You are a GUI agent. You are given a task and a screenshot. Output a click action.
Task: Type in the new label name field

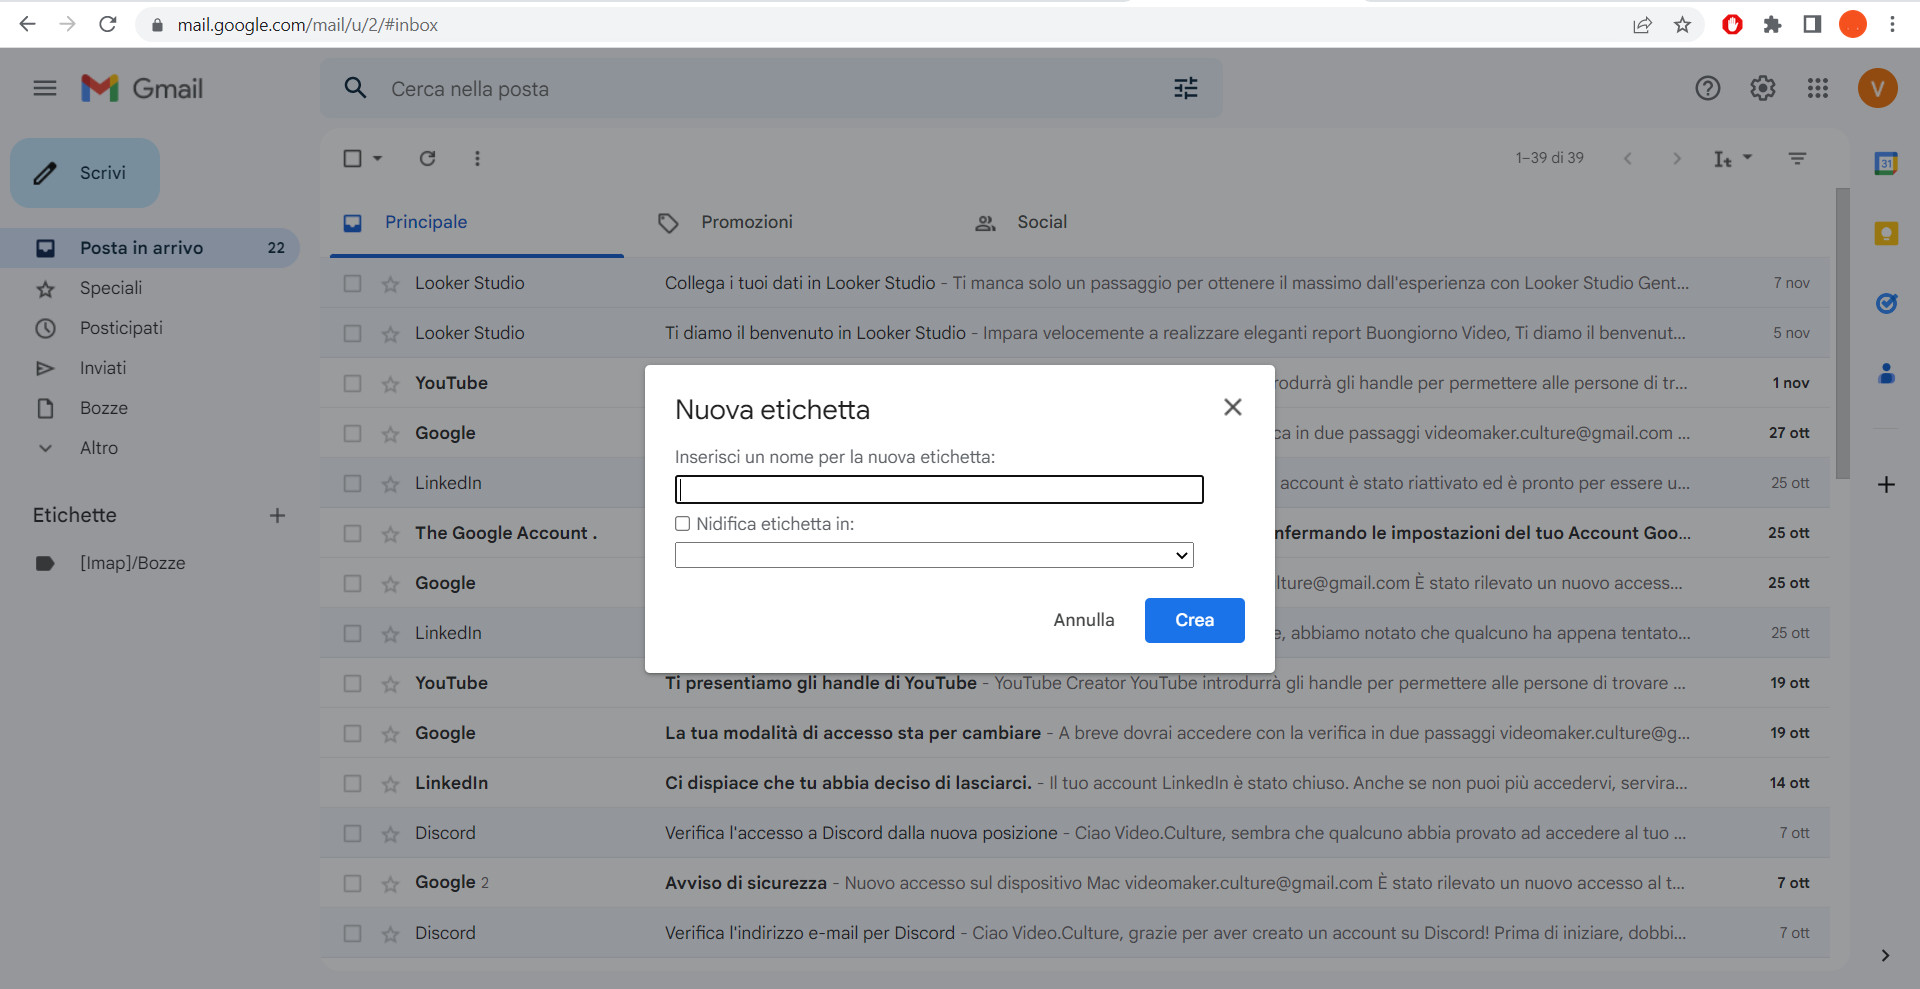938,489
